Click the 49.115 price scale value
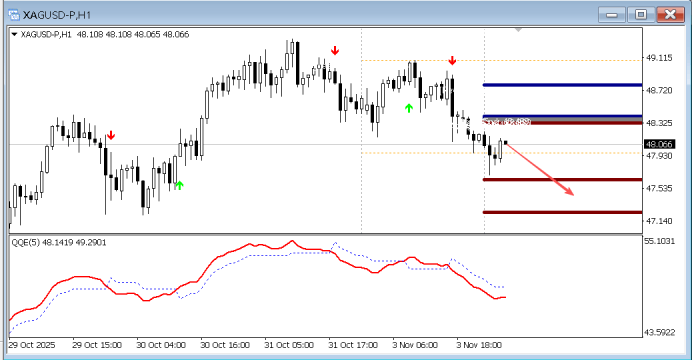This screenshot has width=692, height=360. point(659,58)
